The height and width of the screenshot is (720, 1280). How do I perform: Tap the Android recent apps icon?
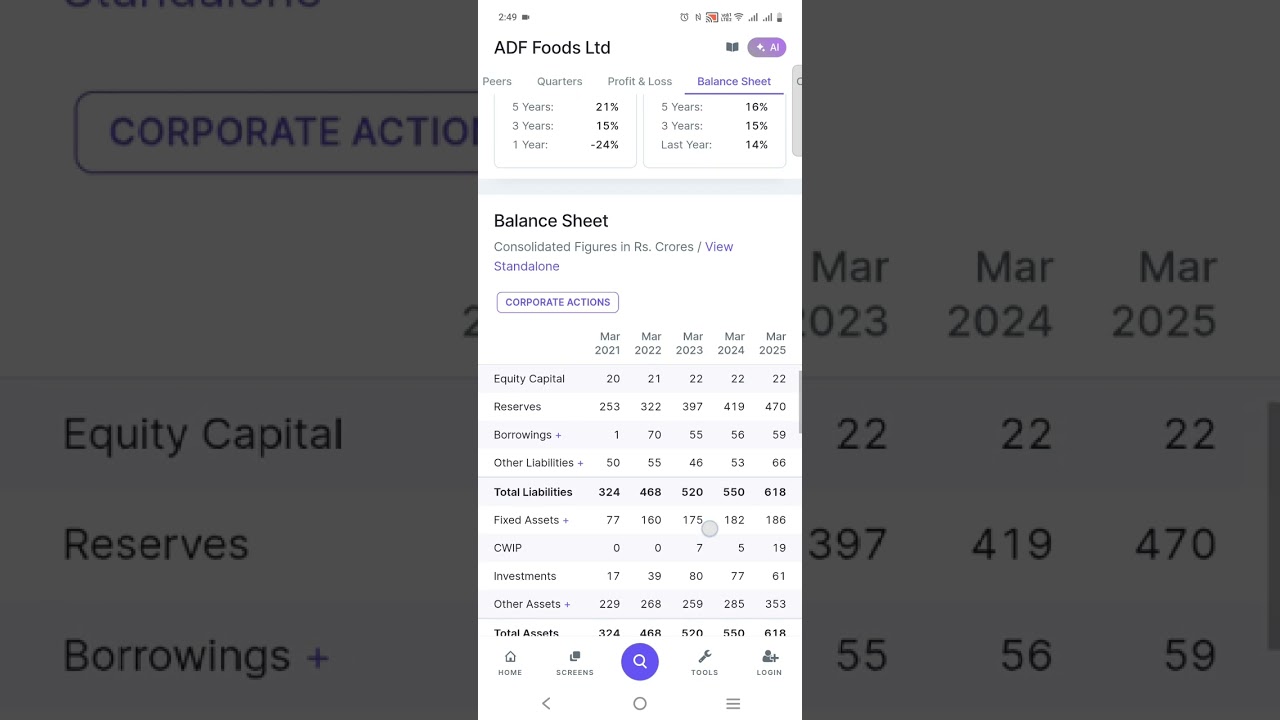pos(733,704)
